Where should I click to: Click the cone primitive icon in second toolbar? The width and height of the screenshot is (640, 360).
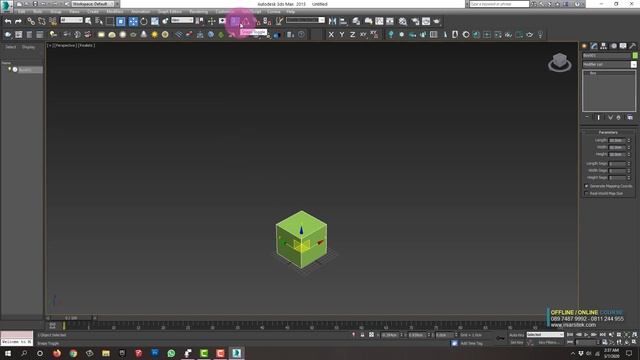[x=144, y=35]
